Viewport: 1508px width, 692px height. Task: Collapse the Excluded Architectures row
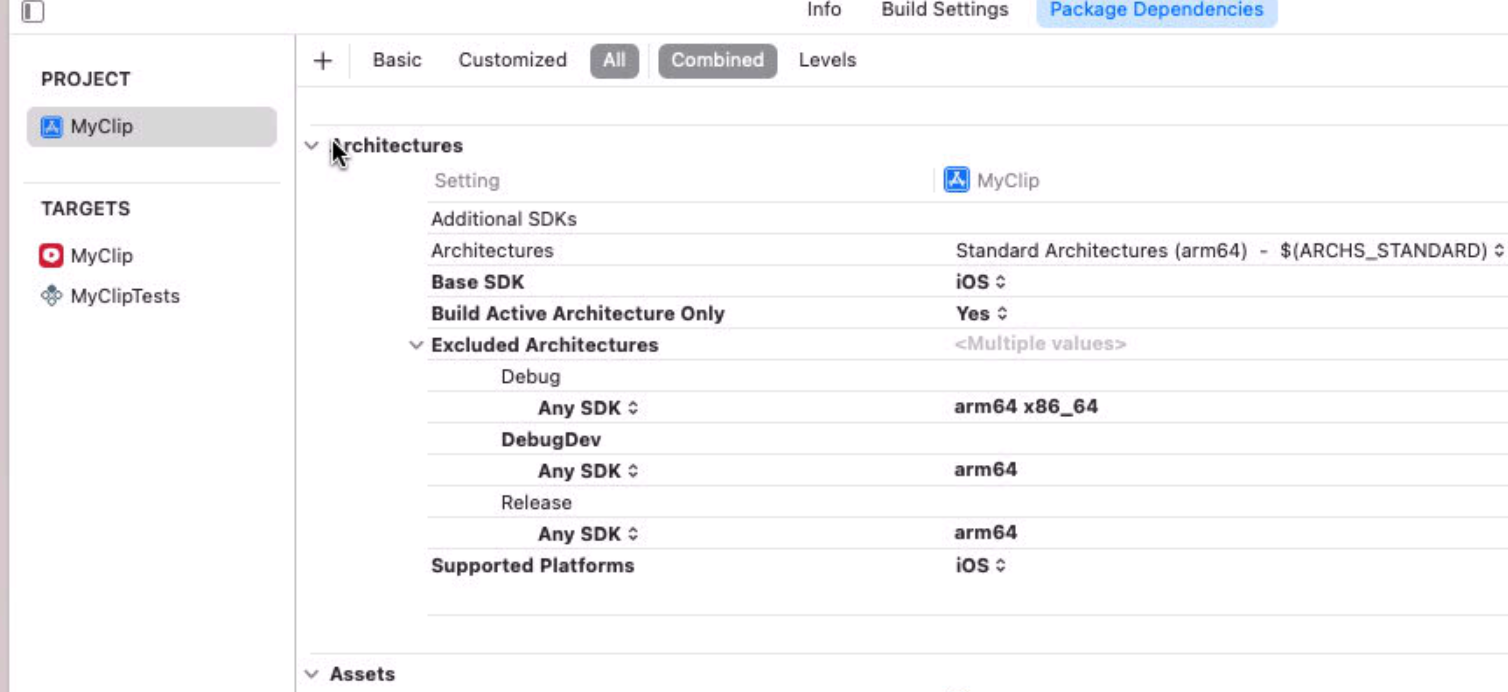click(x=416, y=345)
